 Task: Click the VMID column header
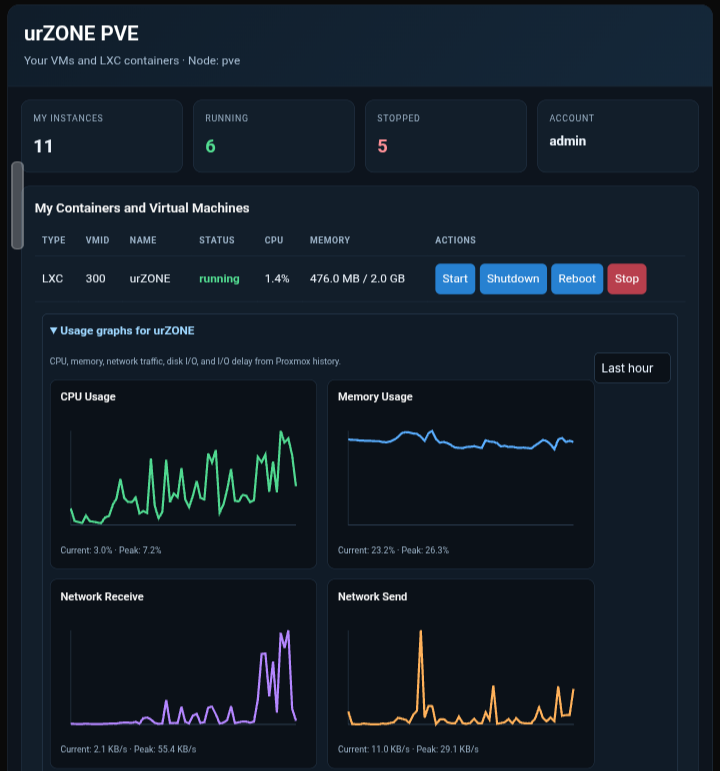97,240
